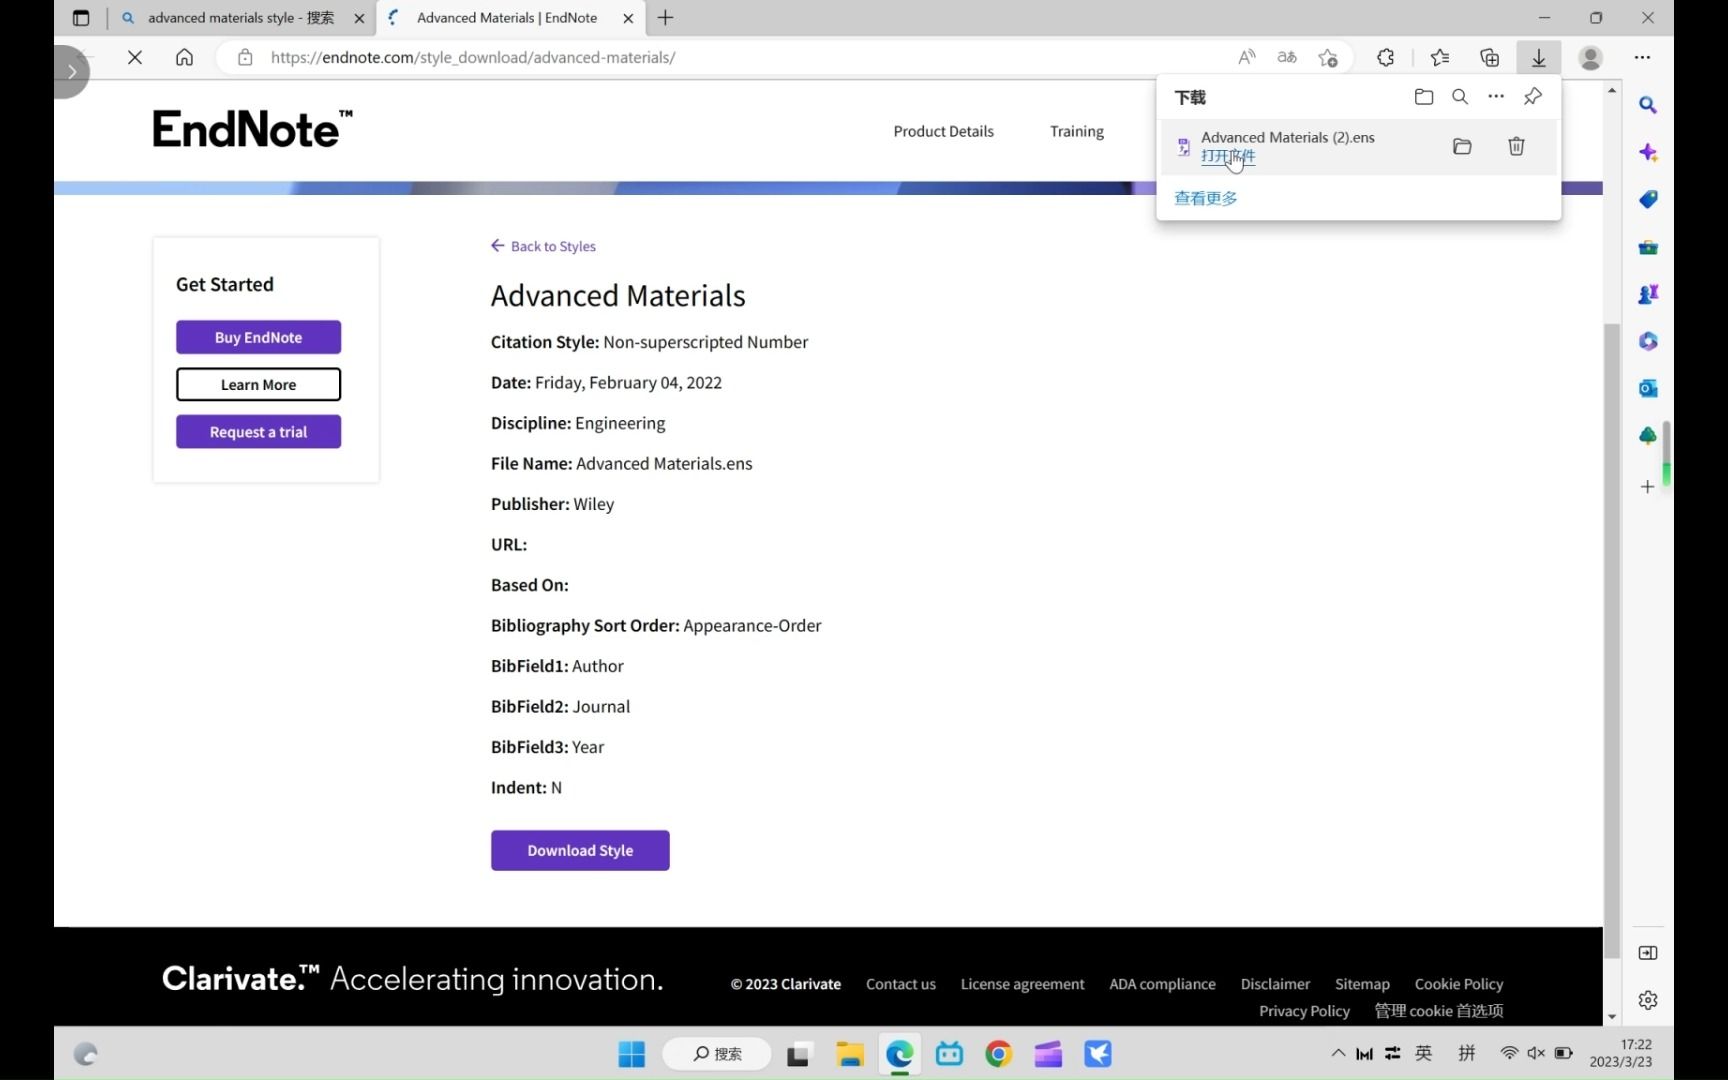
Task: Switch to advanced materials style search tab
Action: coord(241,18)
